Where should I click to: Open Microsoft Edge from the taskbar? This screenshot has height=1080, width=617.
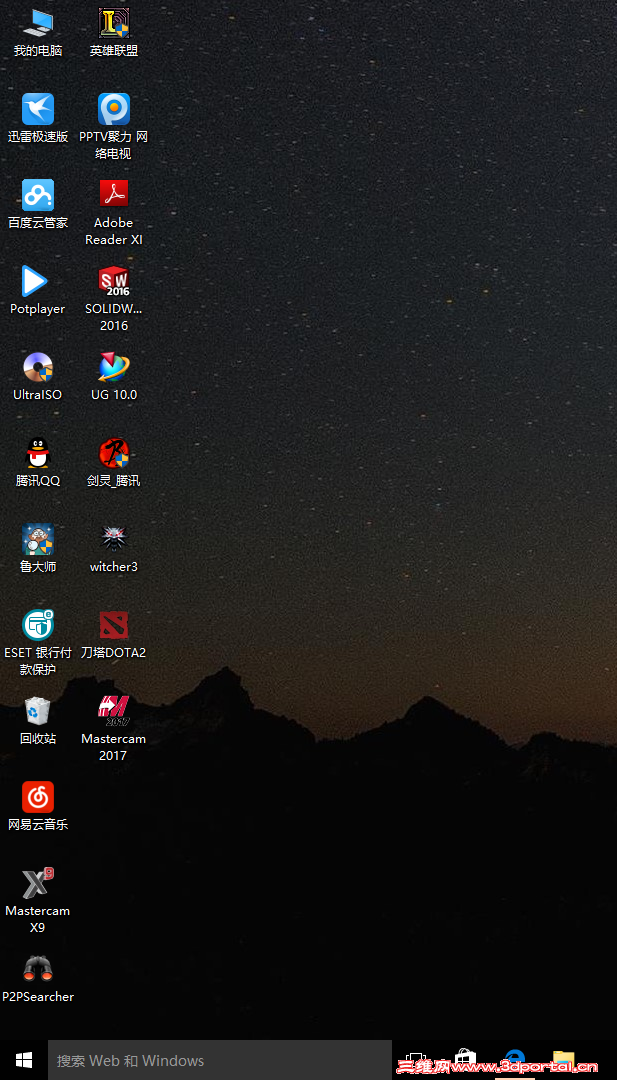(514, 1060)
